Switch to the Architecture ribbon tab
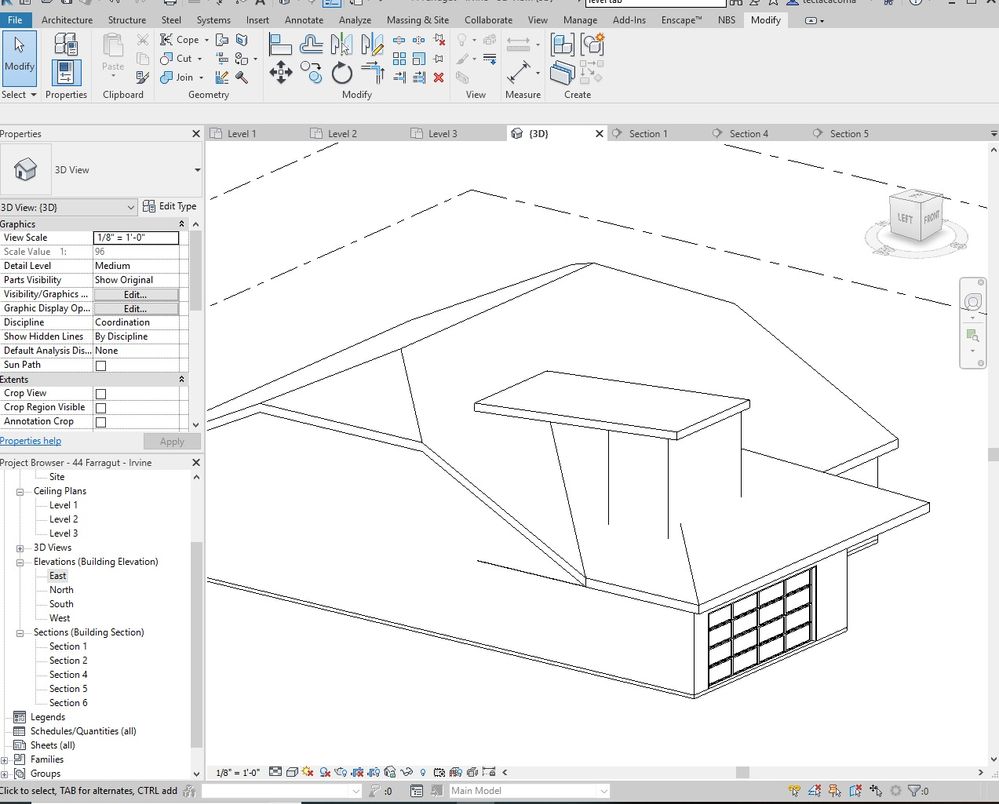This screenshot has width=999, height=804. click(66, 19)
